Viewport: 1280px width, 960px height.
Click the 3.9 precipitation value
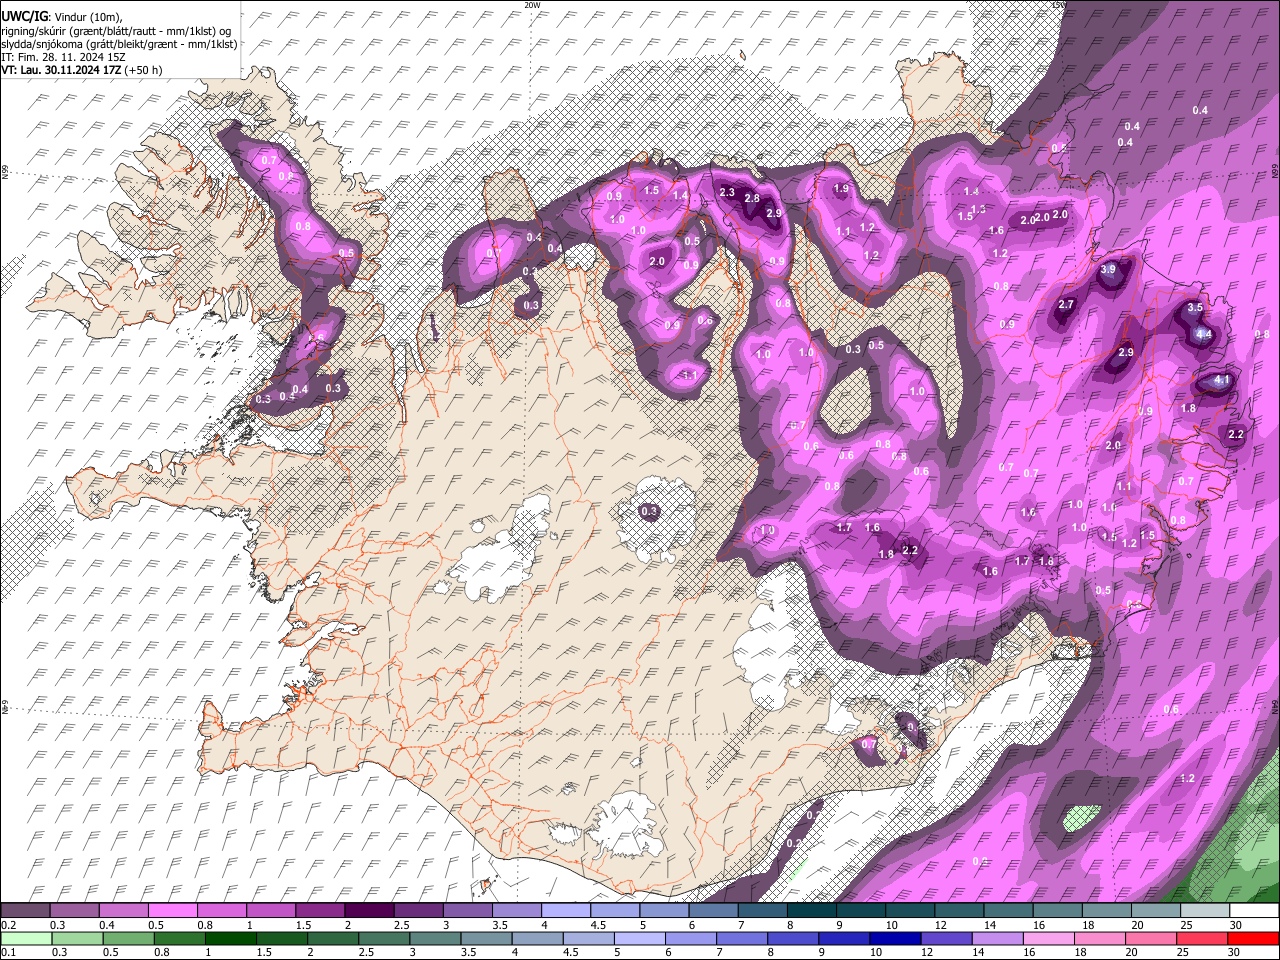[1108, 270]
